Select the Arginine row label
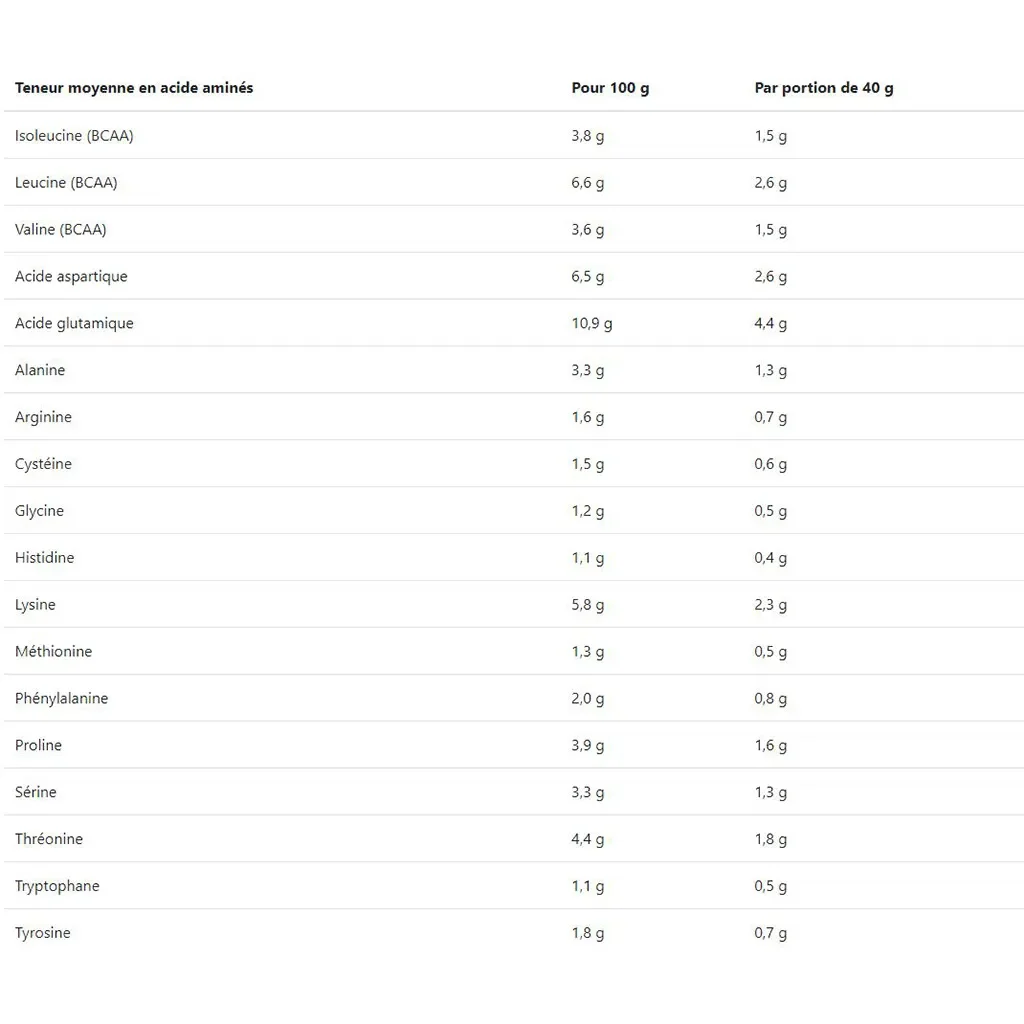Screen dimensions: 1024x1024 click(x=43, y=417)
